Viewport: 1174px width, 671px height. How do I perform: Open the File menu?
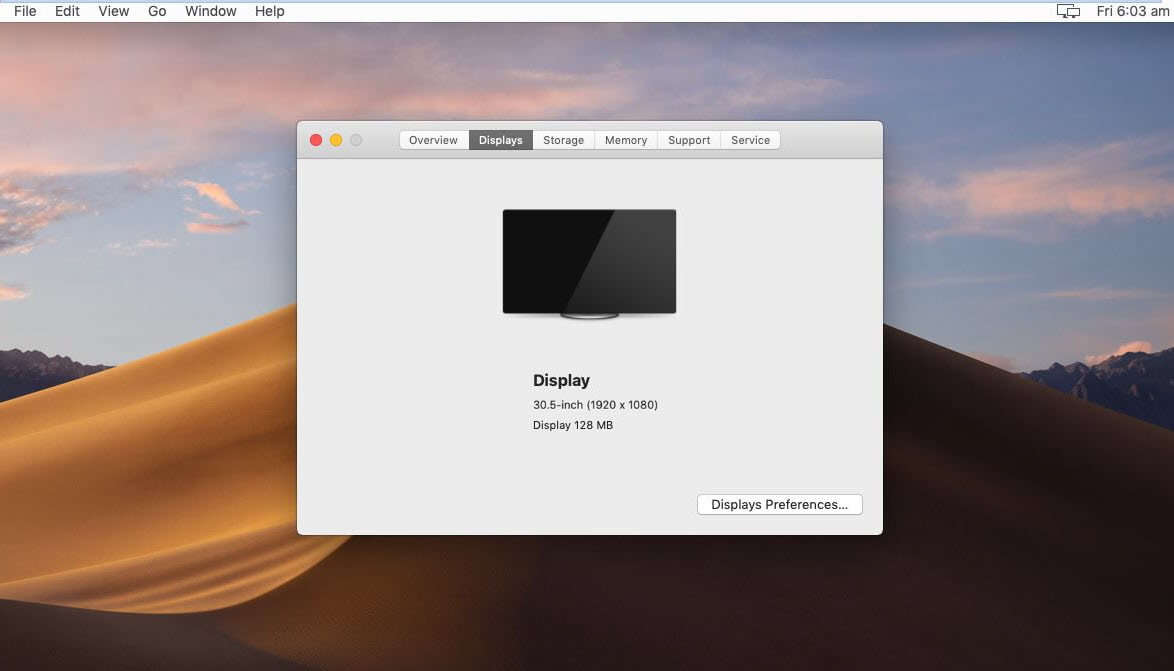click(x=25, y=11)
